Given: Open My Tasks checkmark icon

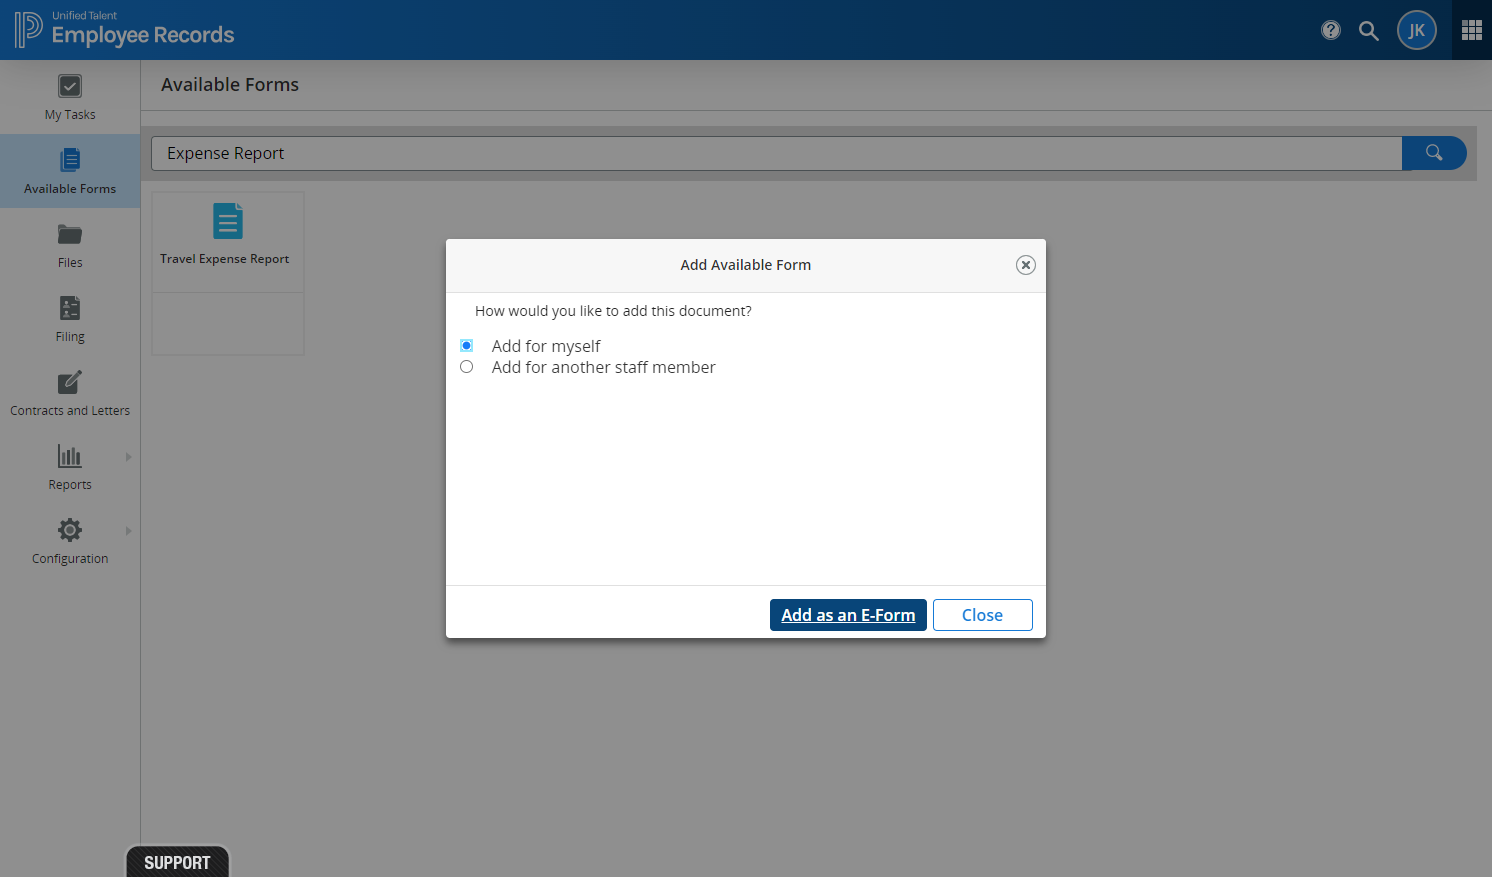Looking at the screenshot, I should click(70, 86).
